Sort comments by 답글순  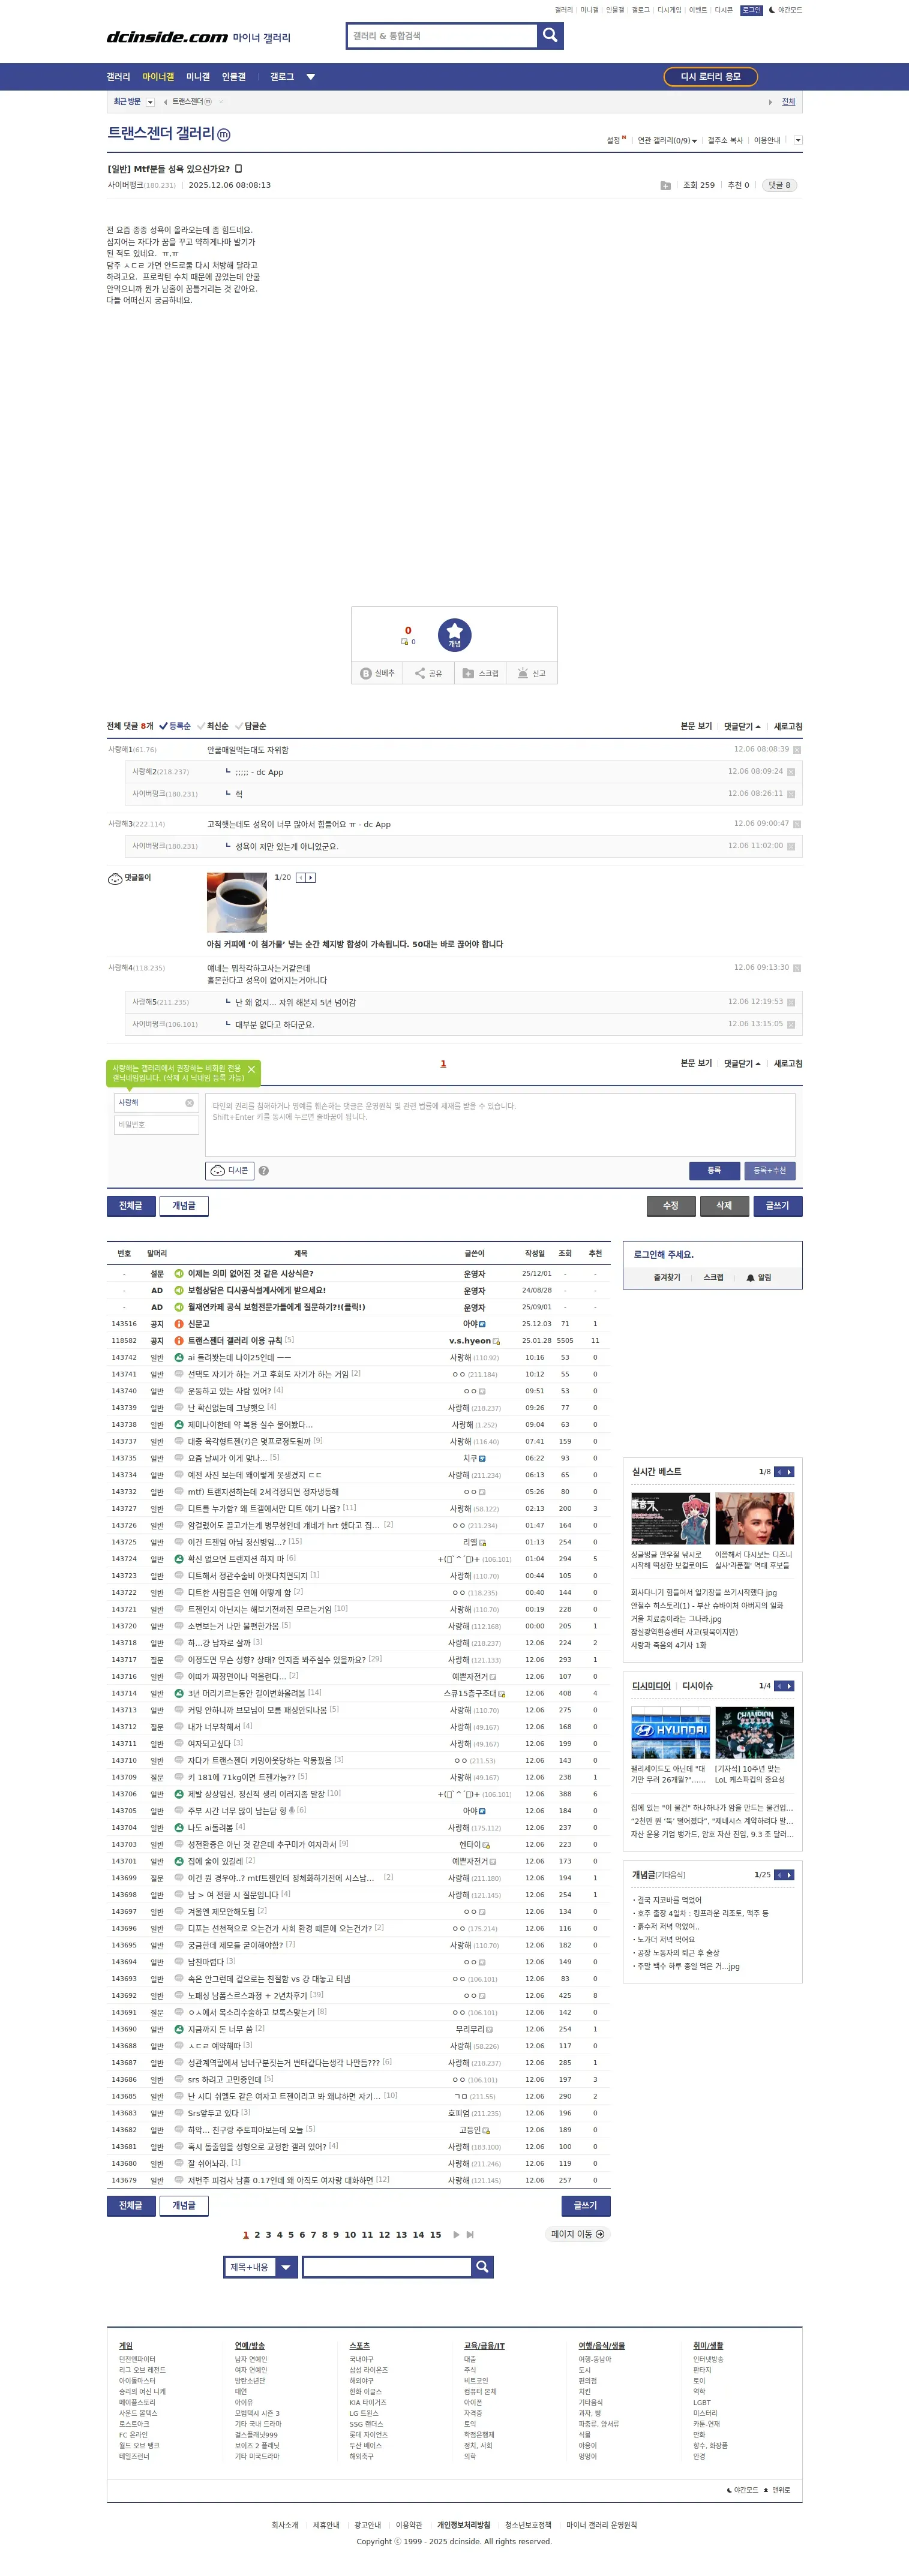point(250,726)
